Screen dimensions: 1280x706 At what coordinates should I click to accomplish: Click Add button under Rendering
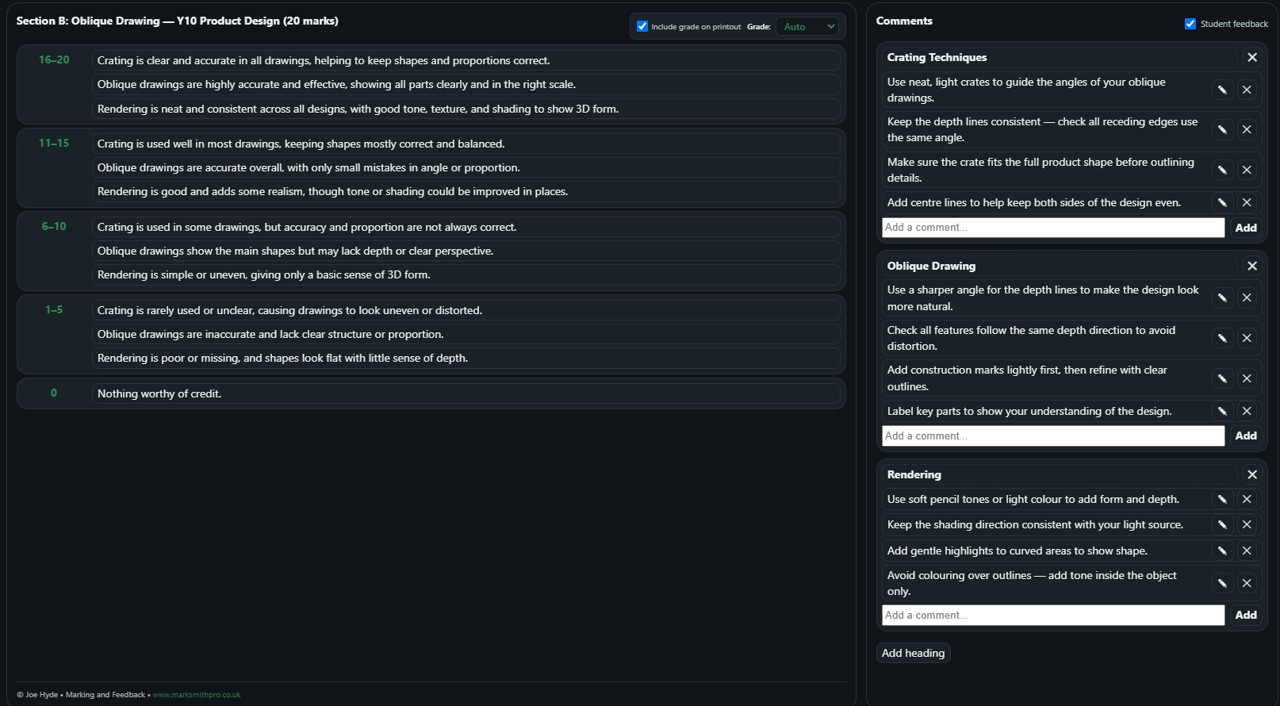pyautogui.click(x=1245, y=615)
